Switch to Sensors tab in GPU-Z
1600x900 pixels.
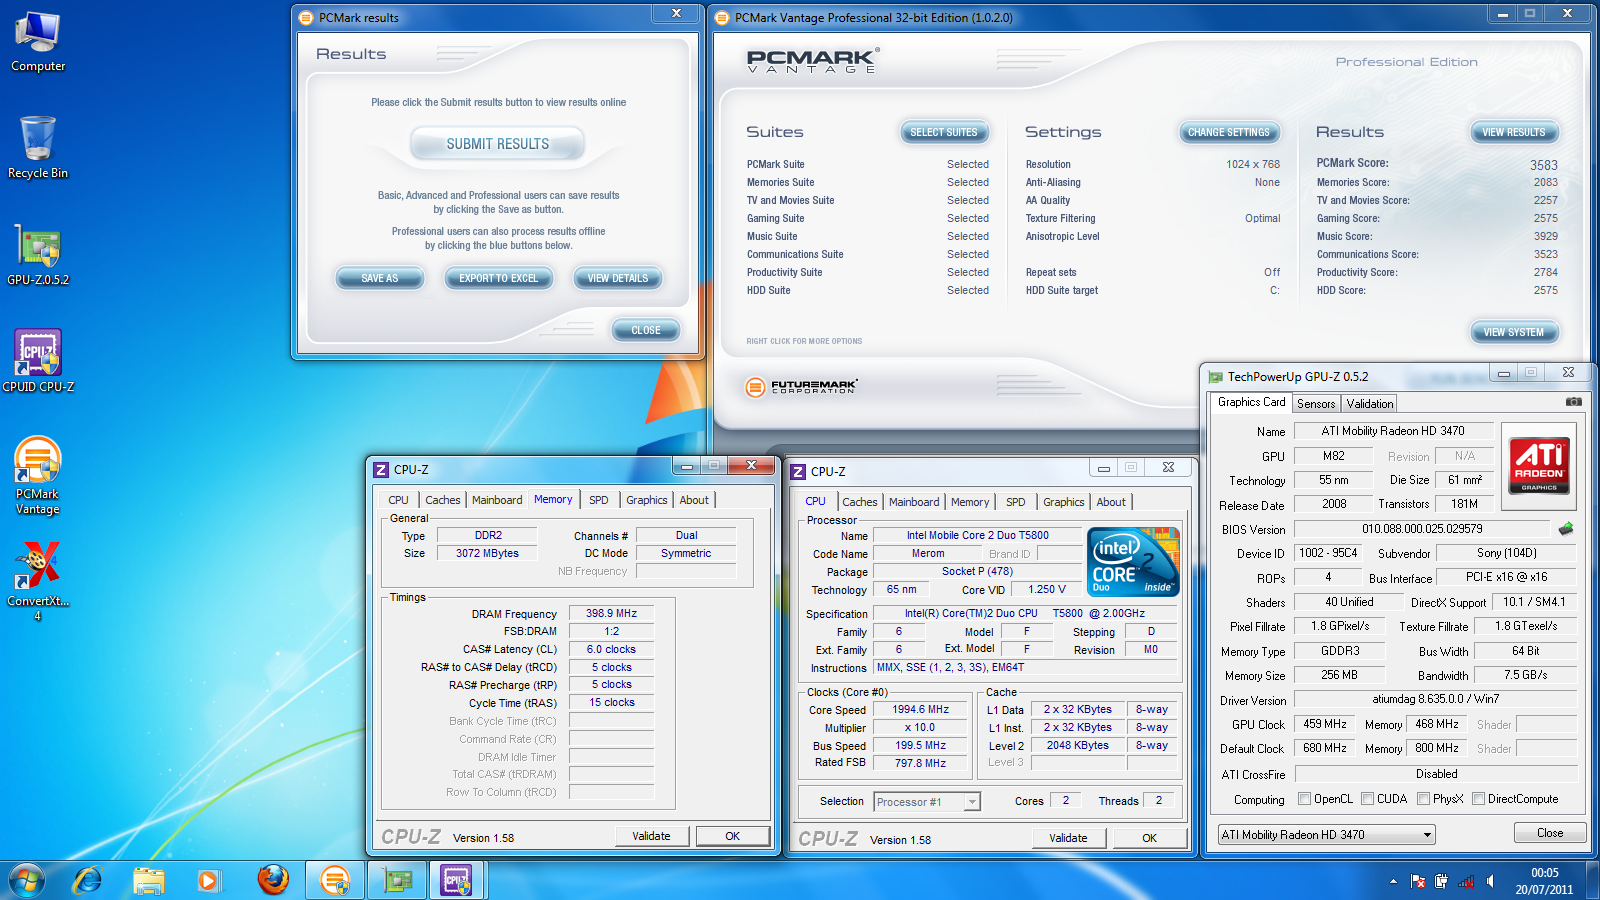coord(1316,403)
